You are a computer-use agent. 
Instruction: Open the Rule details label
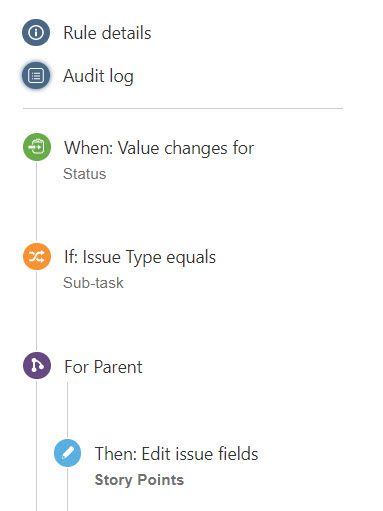point(107,33)
